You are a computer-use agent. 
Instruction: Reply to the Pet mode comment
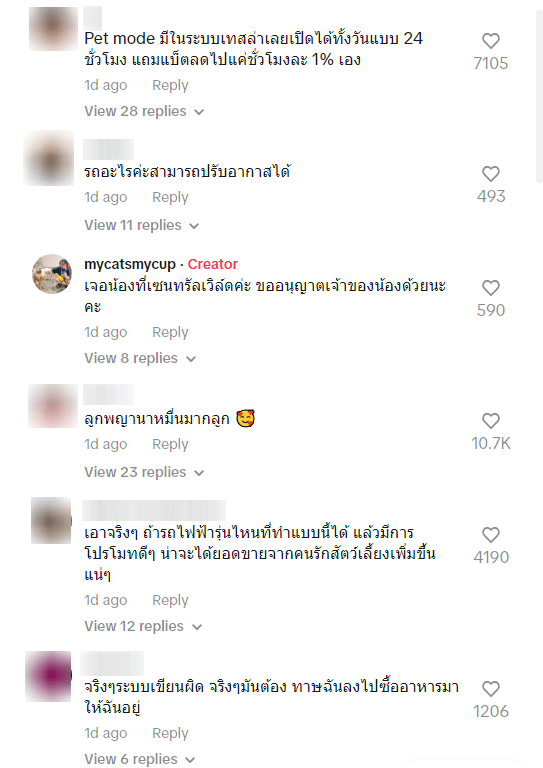click(x=170, y=85)
